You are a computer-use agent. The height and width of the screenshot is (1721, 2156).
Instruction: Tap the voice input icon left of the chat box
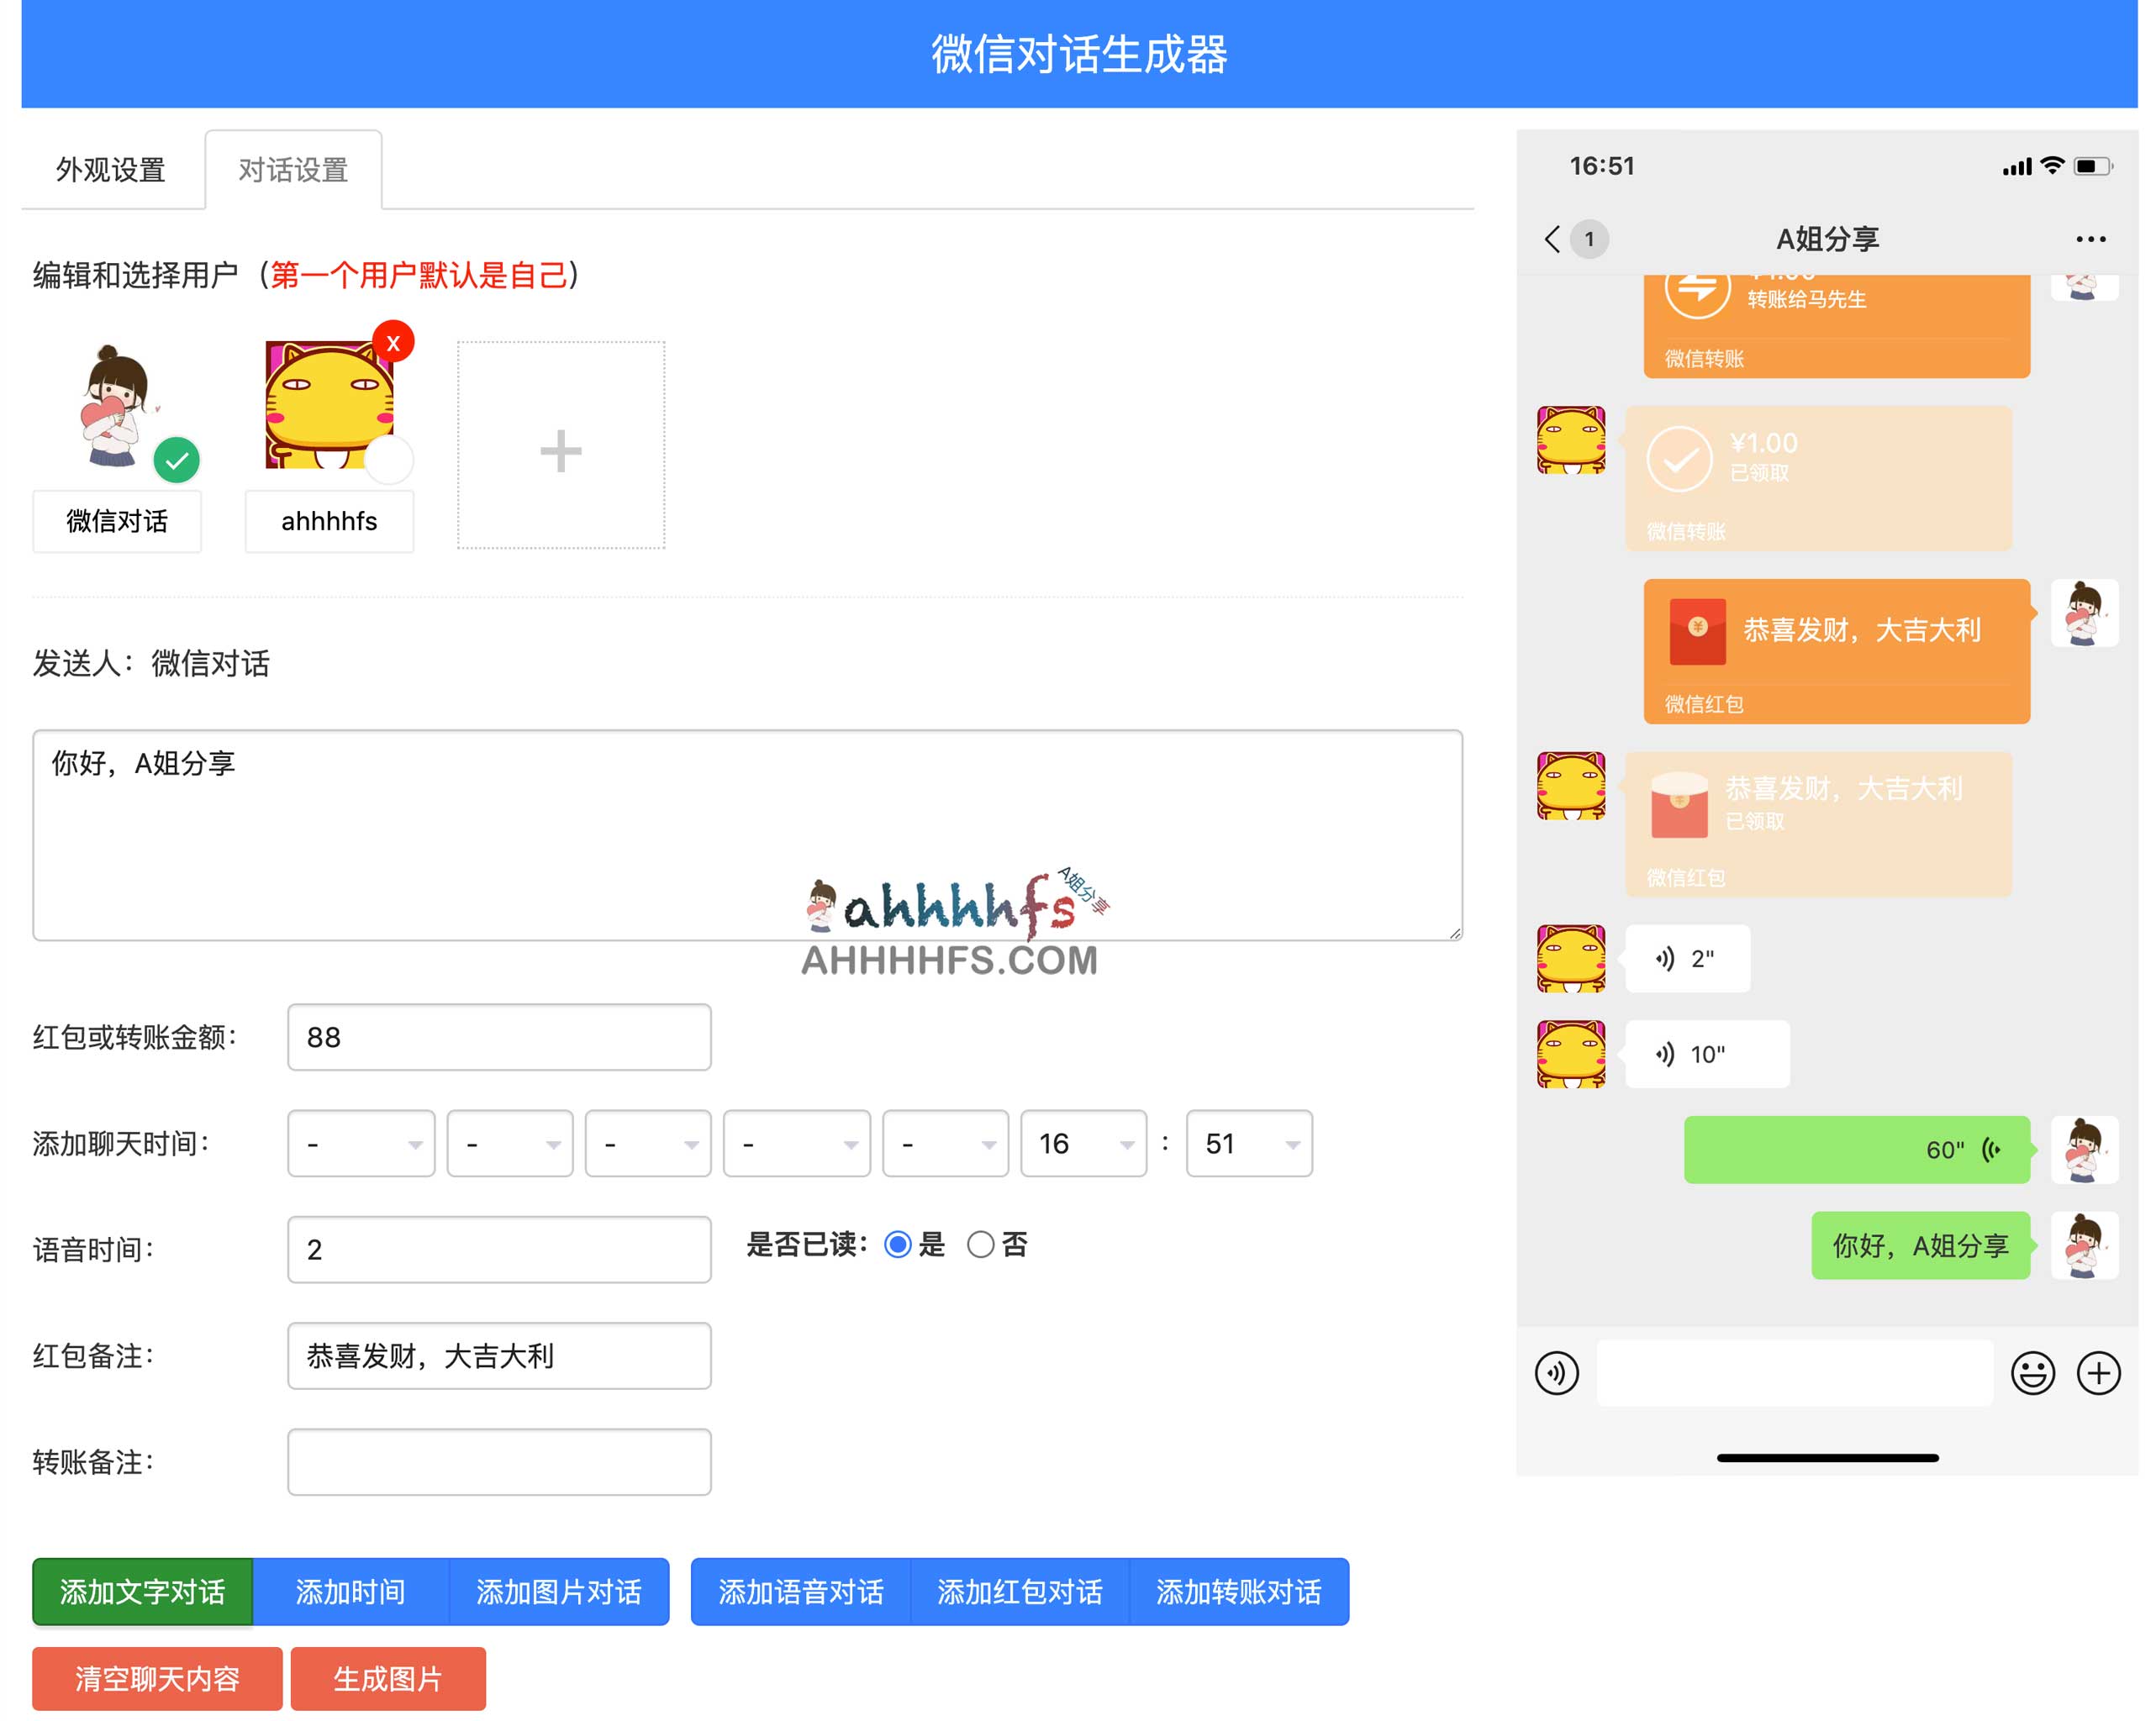(1557, 1373)
